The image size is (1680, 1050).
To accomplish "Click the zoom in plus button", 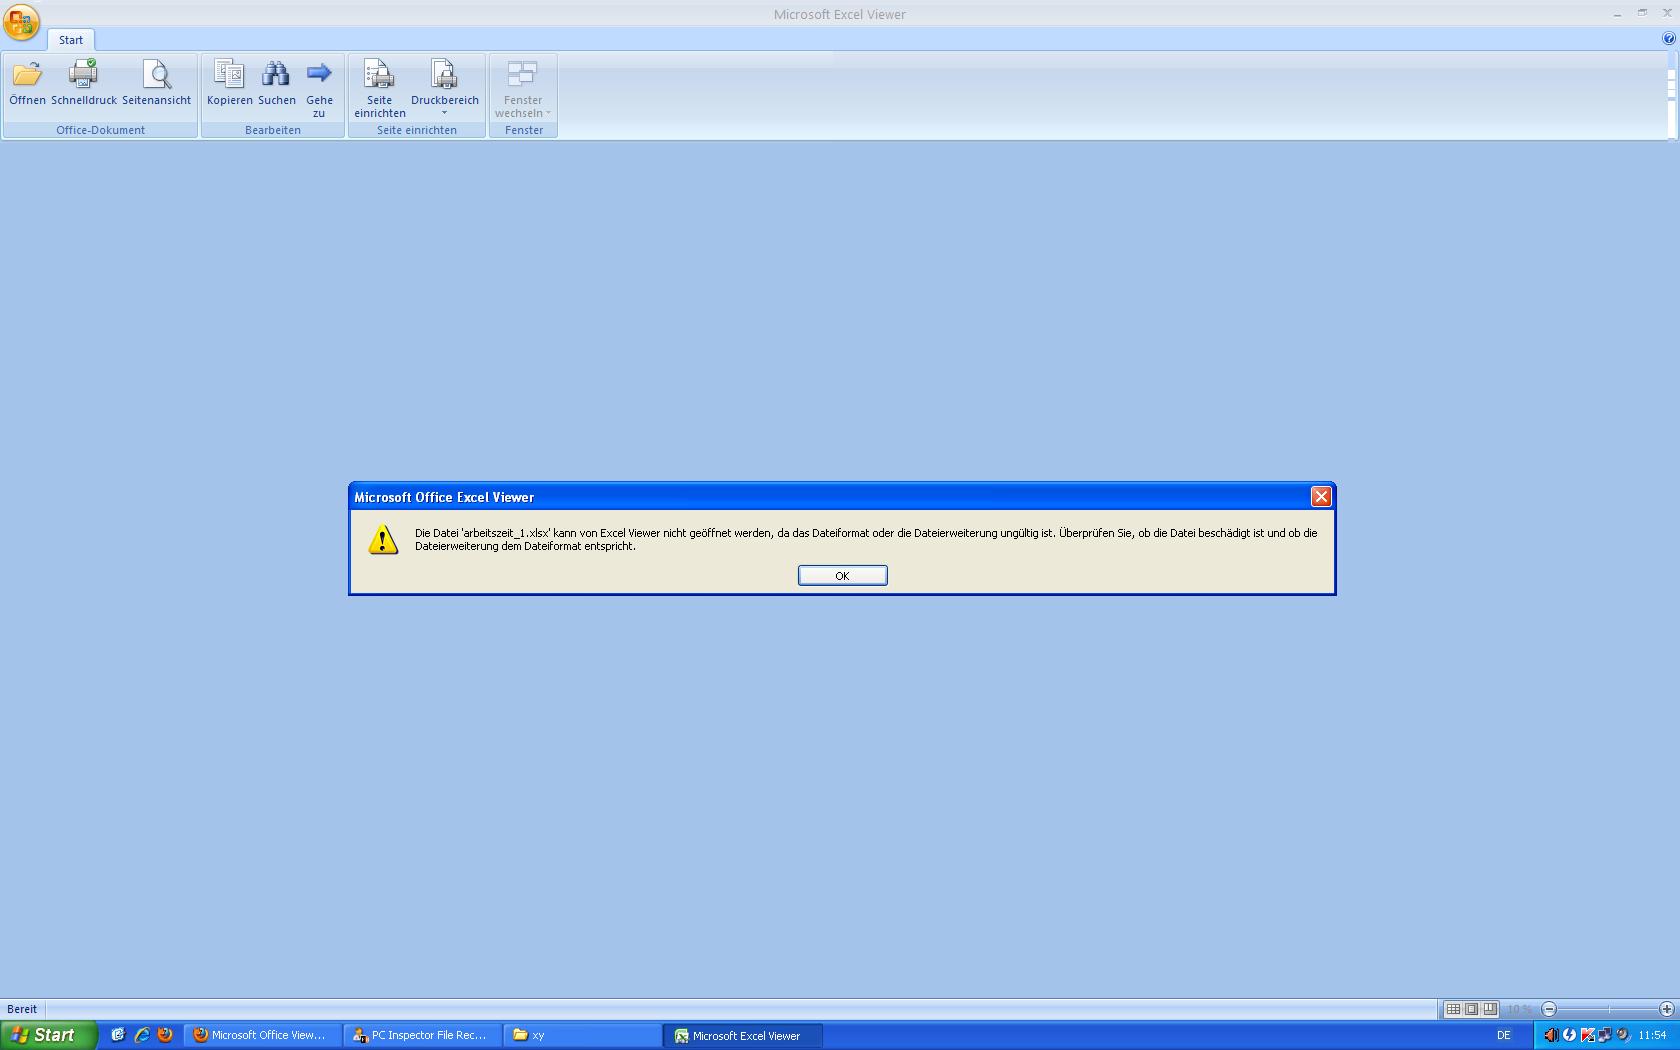I will point(1666,1009).
